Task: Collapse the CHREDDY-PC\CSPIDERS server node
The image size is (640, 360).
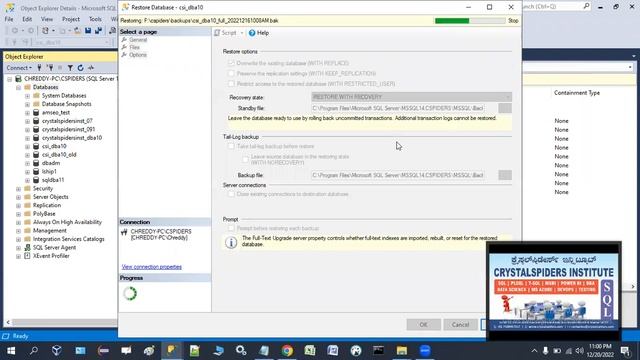Action: tap(9, 79)
